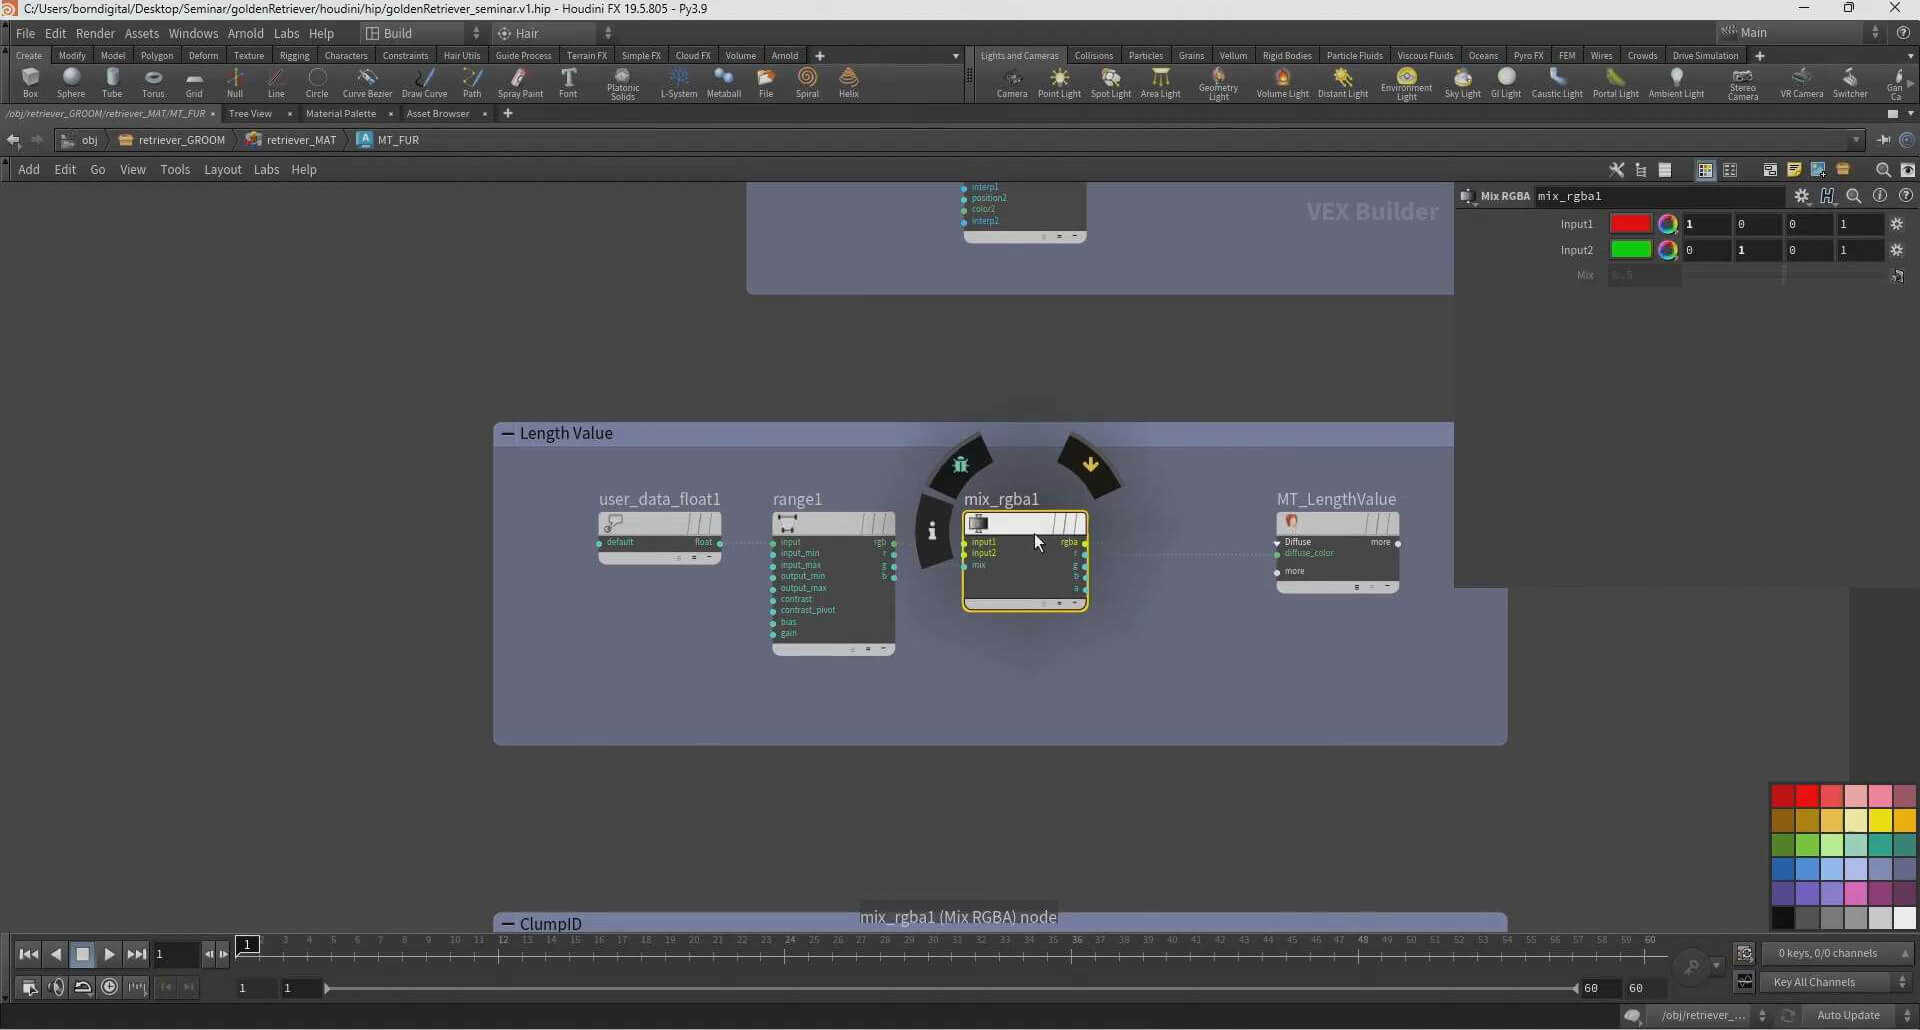Collapse the ClumpID network box
Image resolution: width=1920 pixels, height=1030 pixels.
(x=508, y=924)
